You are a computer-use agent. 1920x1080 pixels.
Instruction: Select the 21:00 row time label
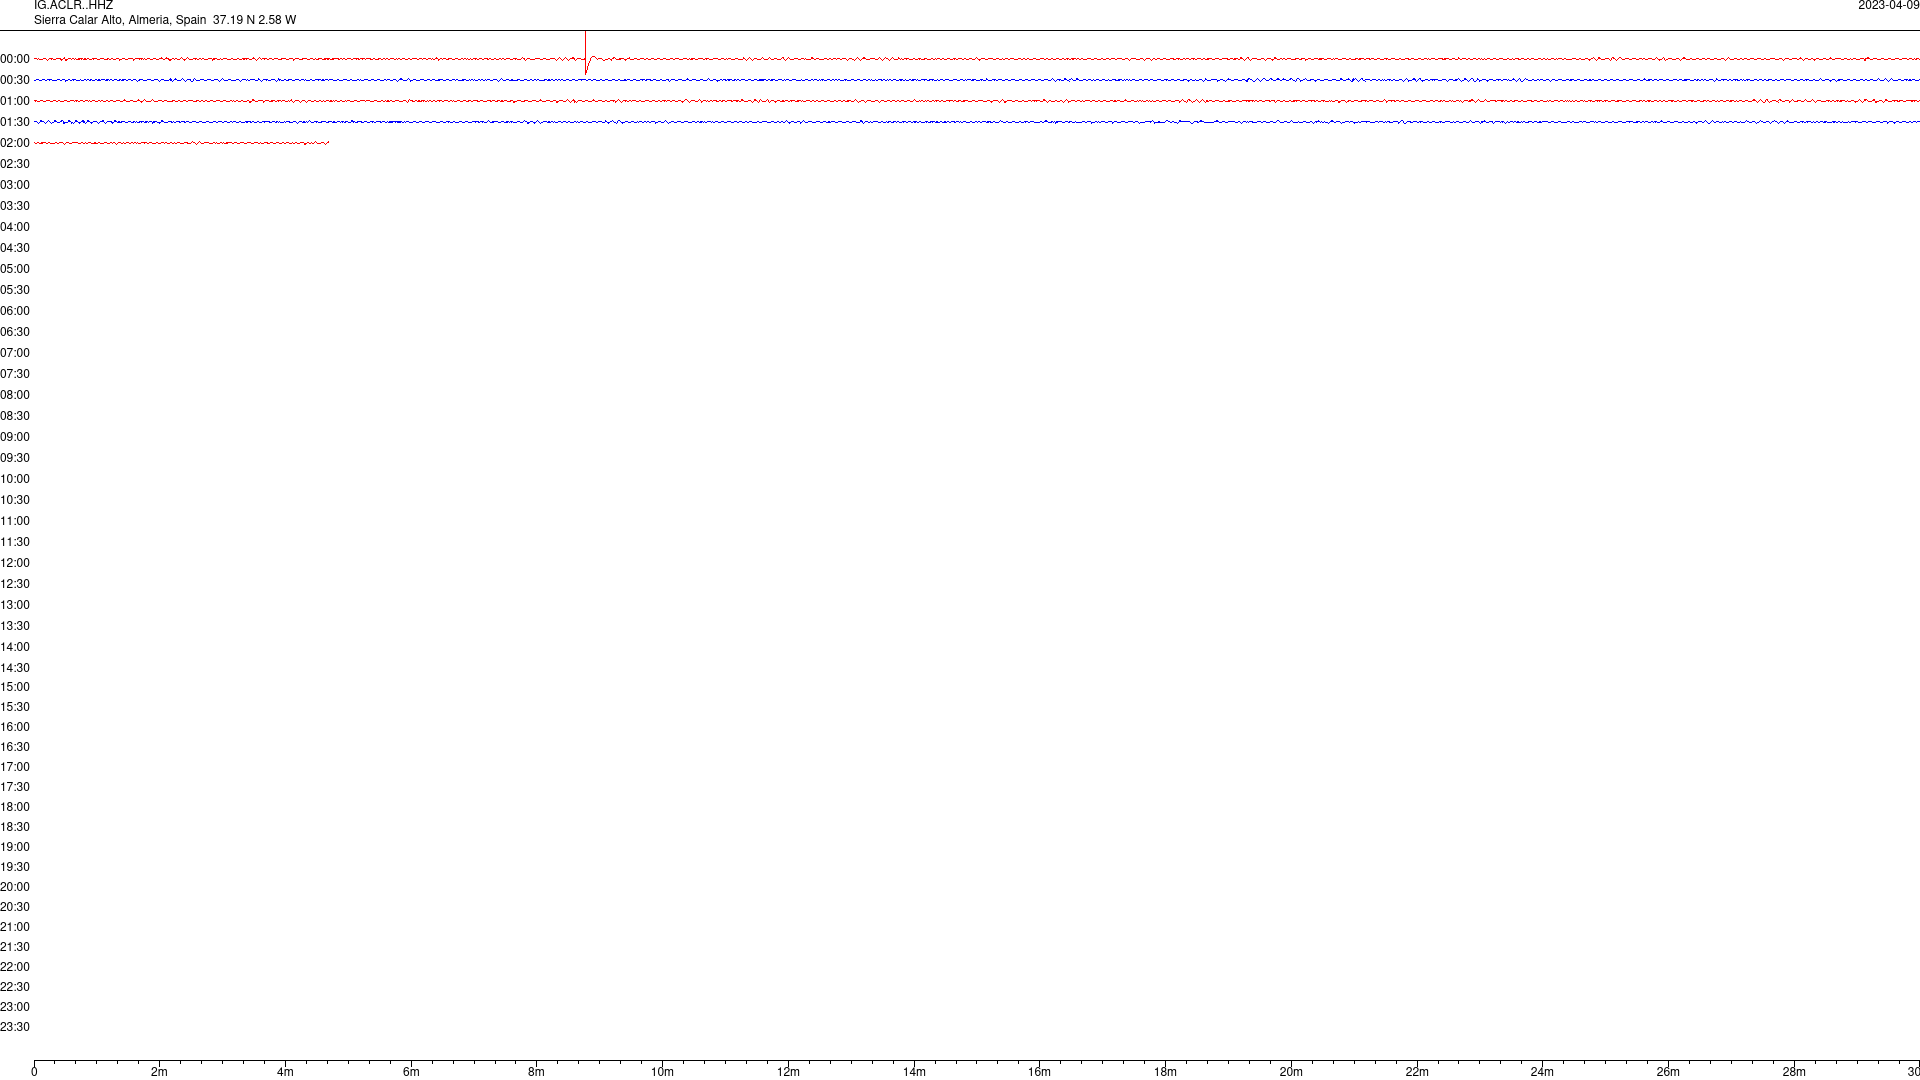point(15,927)
